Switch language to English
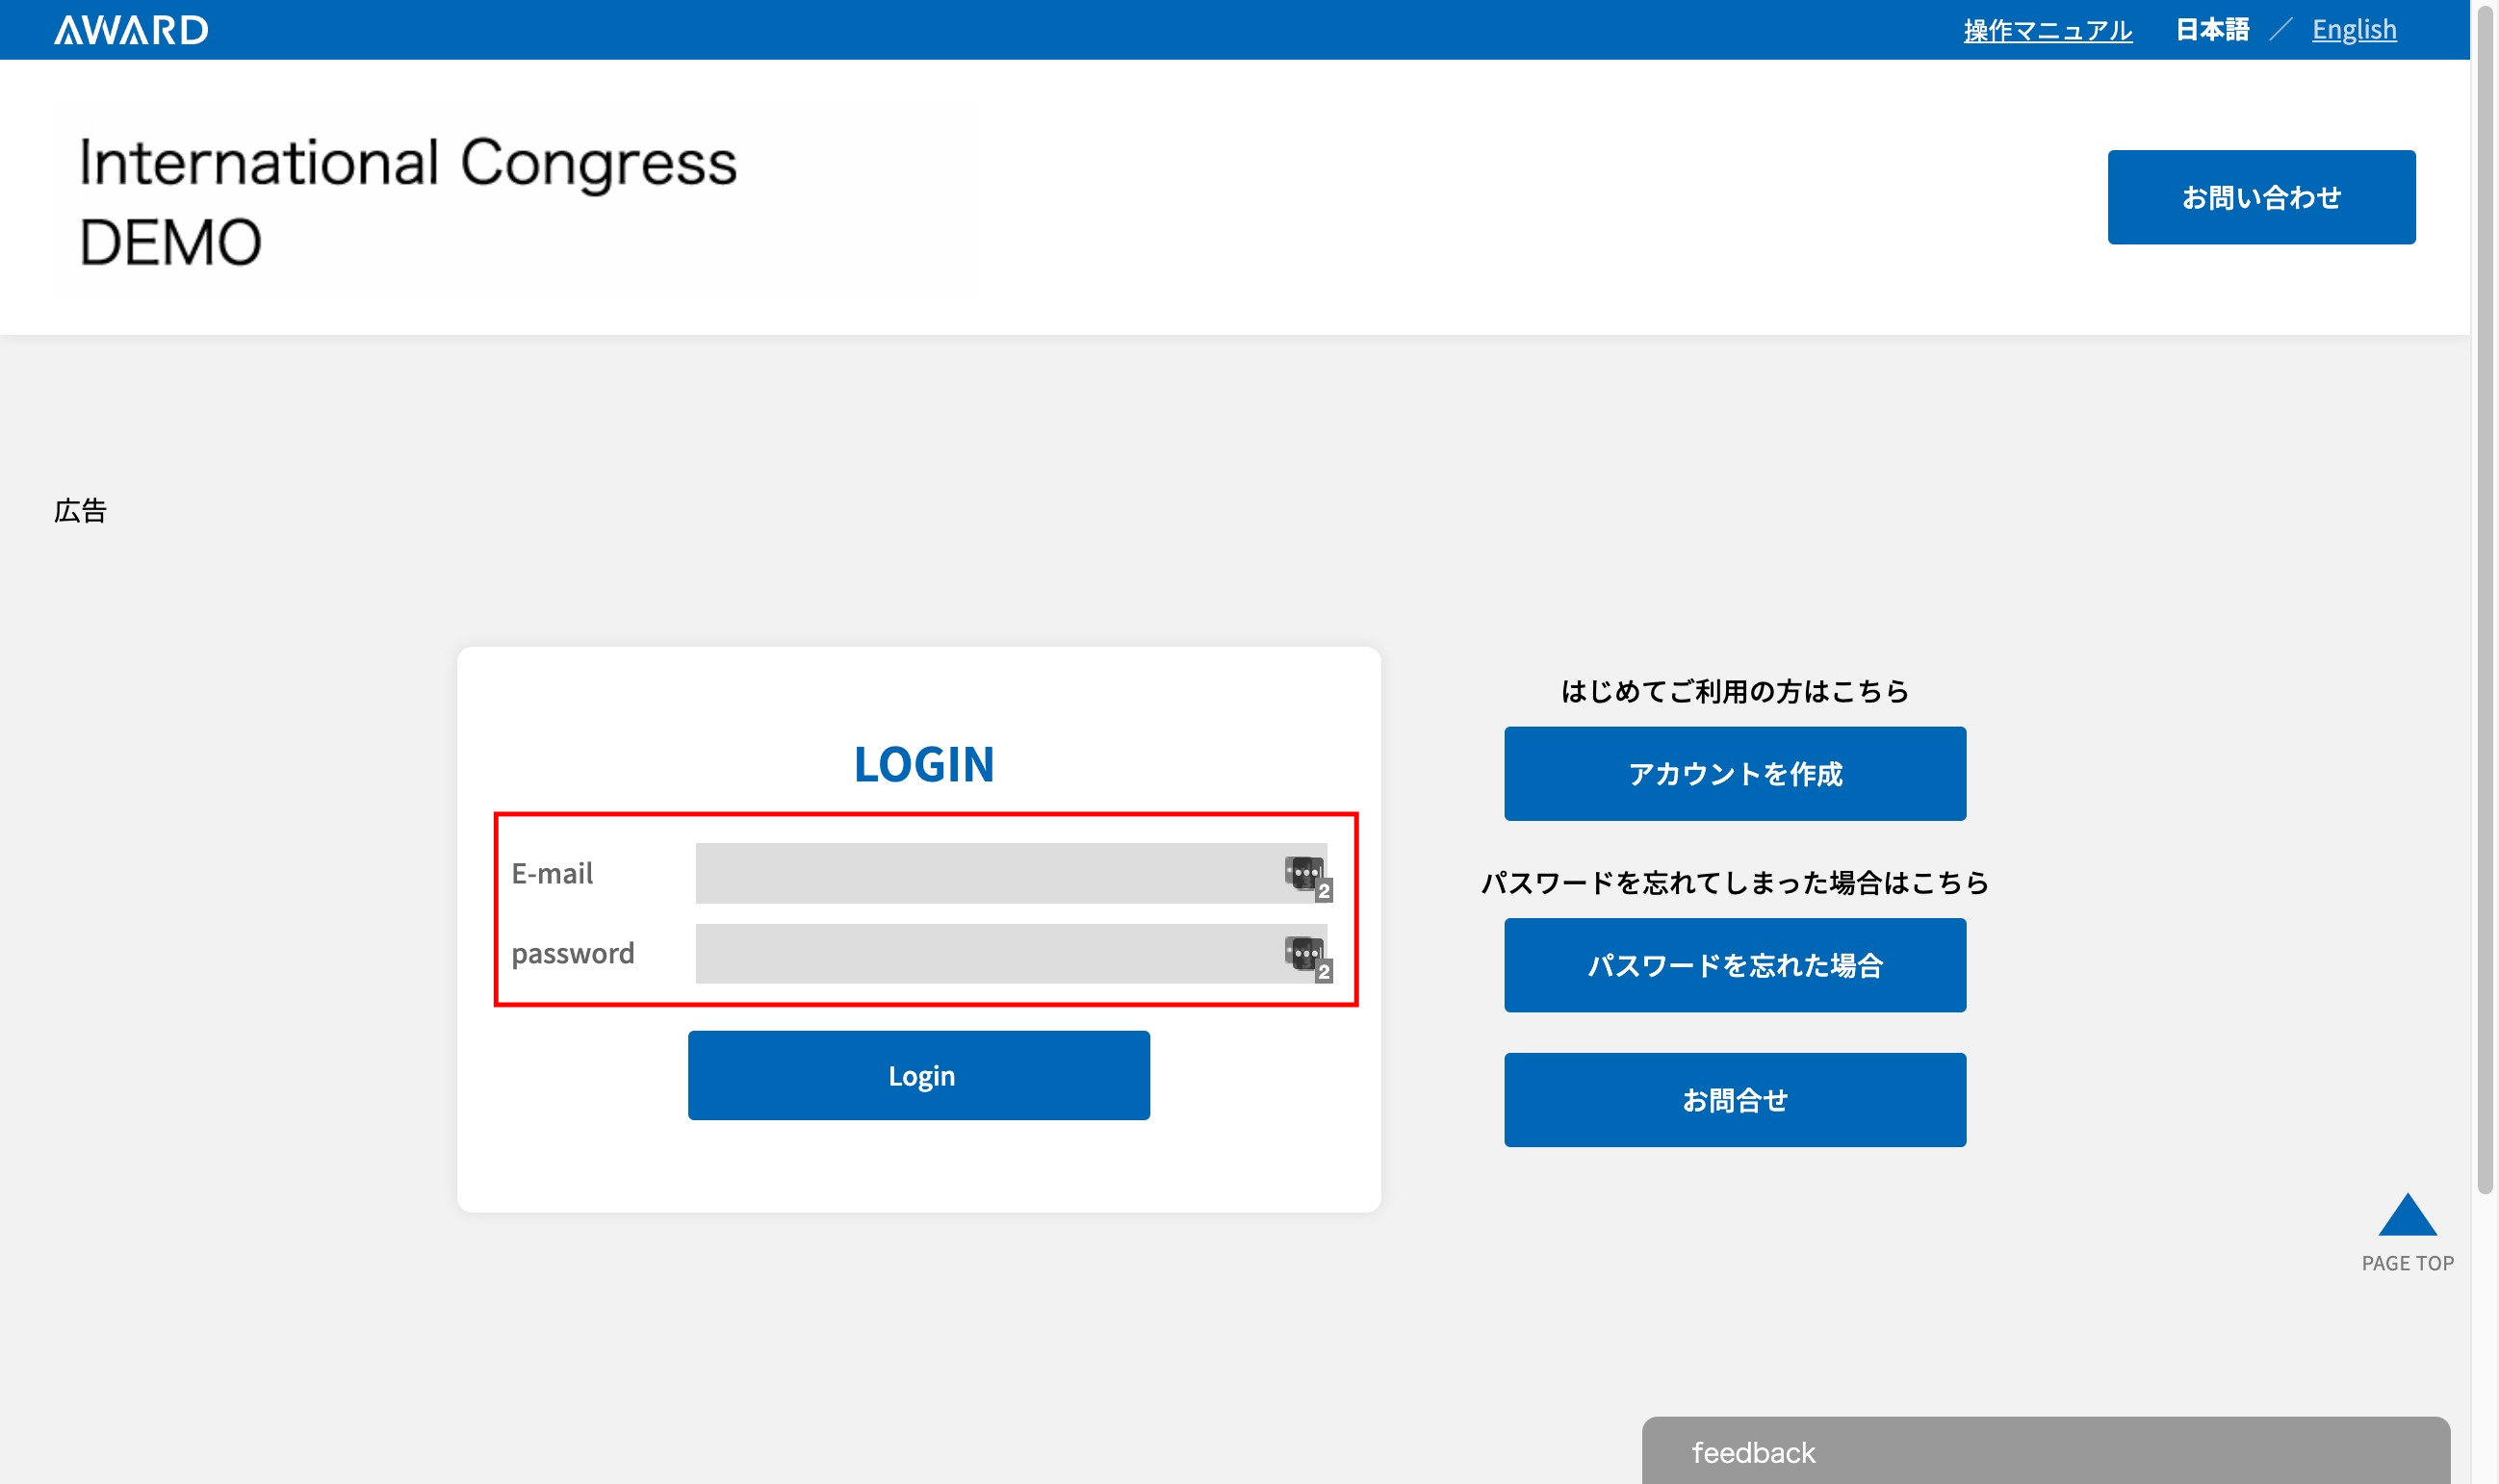This screenshot has height=1484, width=2499. tap(2354, 30)
